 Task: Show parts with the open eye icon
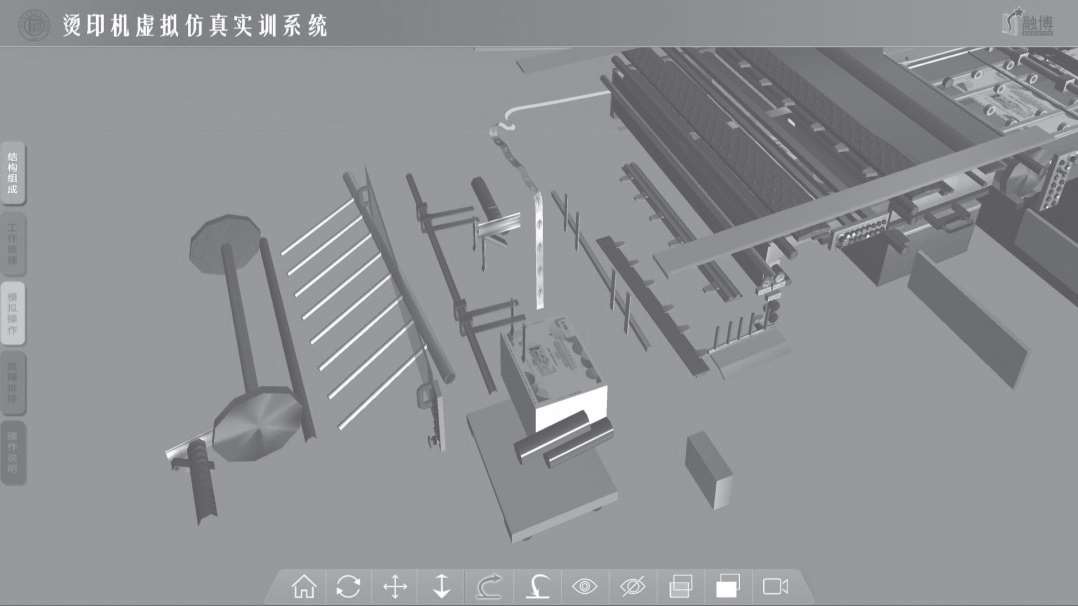[x=586, y=586]
